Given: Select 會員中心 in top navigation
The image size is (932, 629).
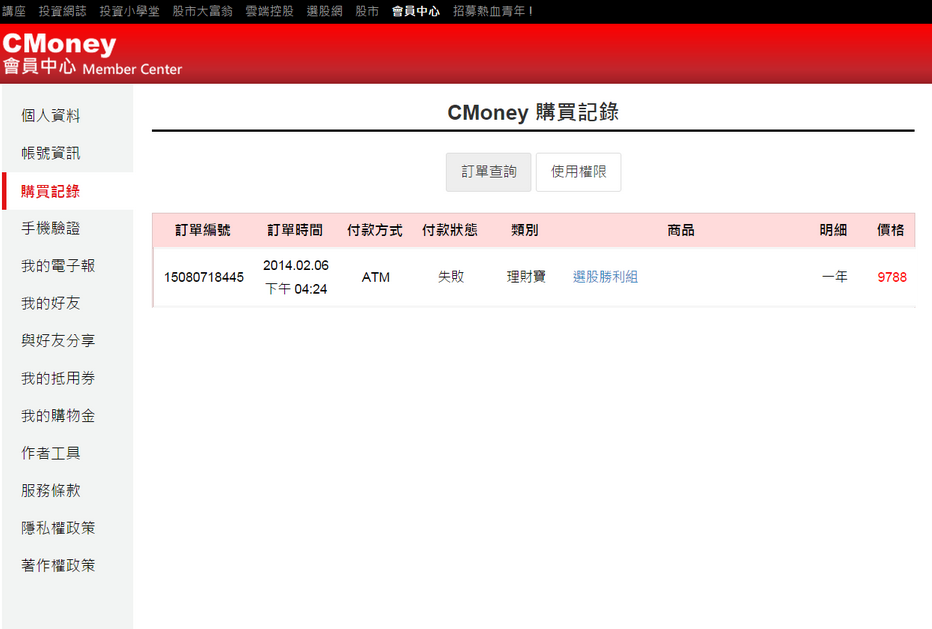Looking at the screenshot, I should (x=415, y=11).
